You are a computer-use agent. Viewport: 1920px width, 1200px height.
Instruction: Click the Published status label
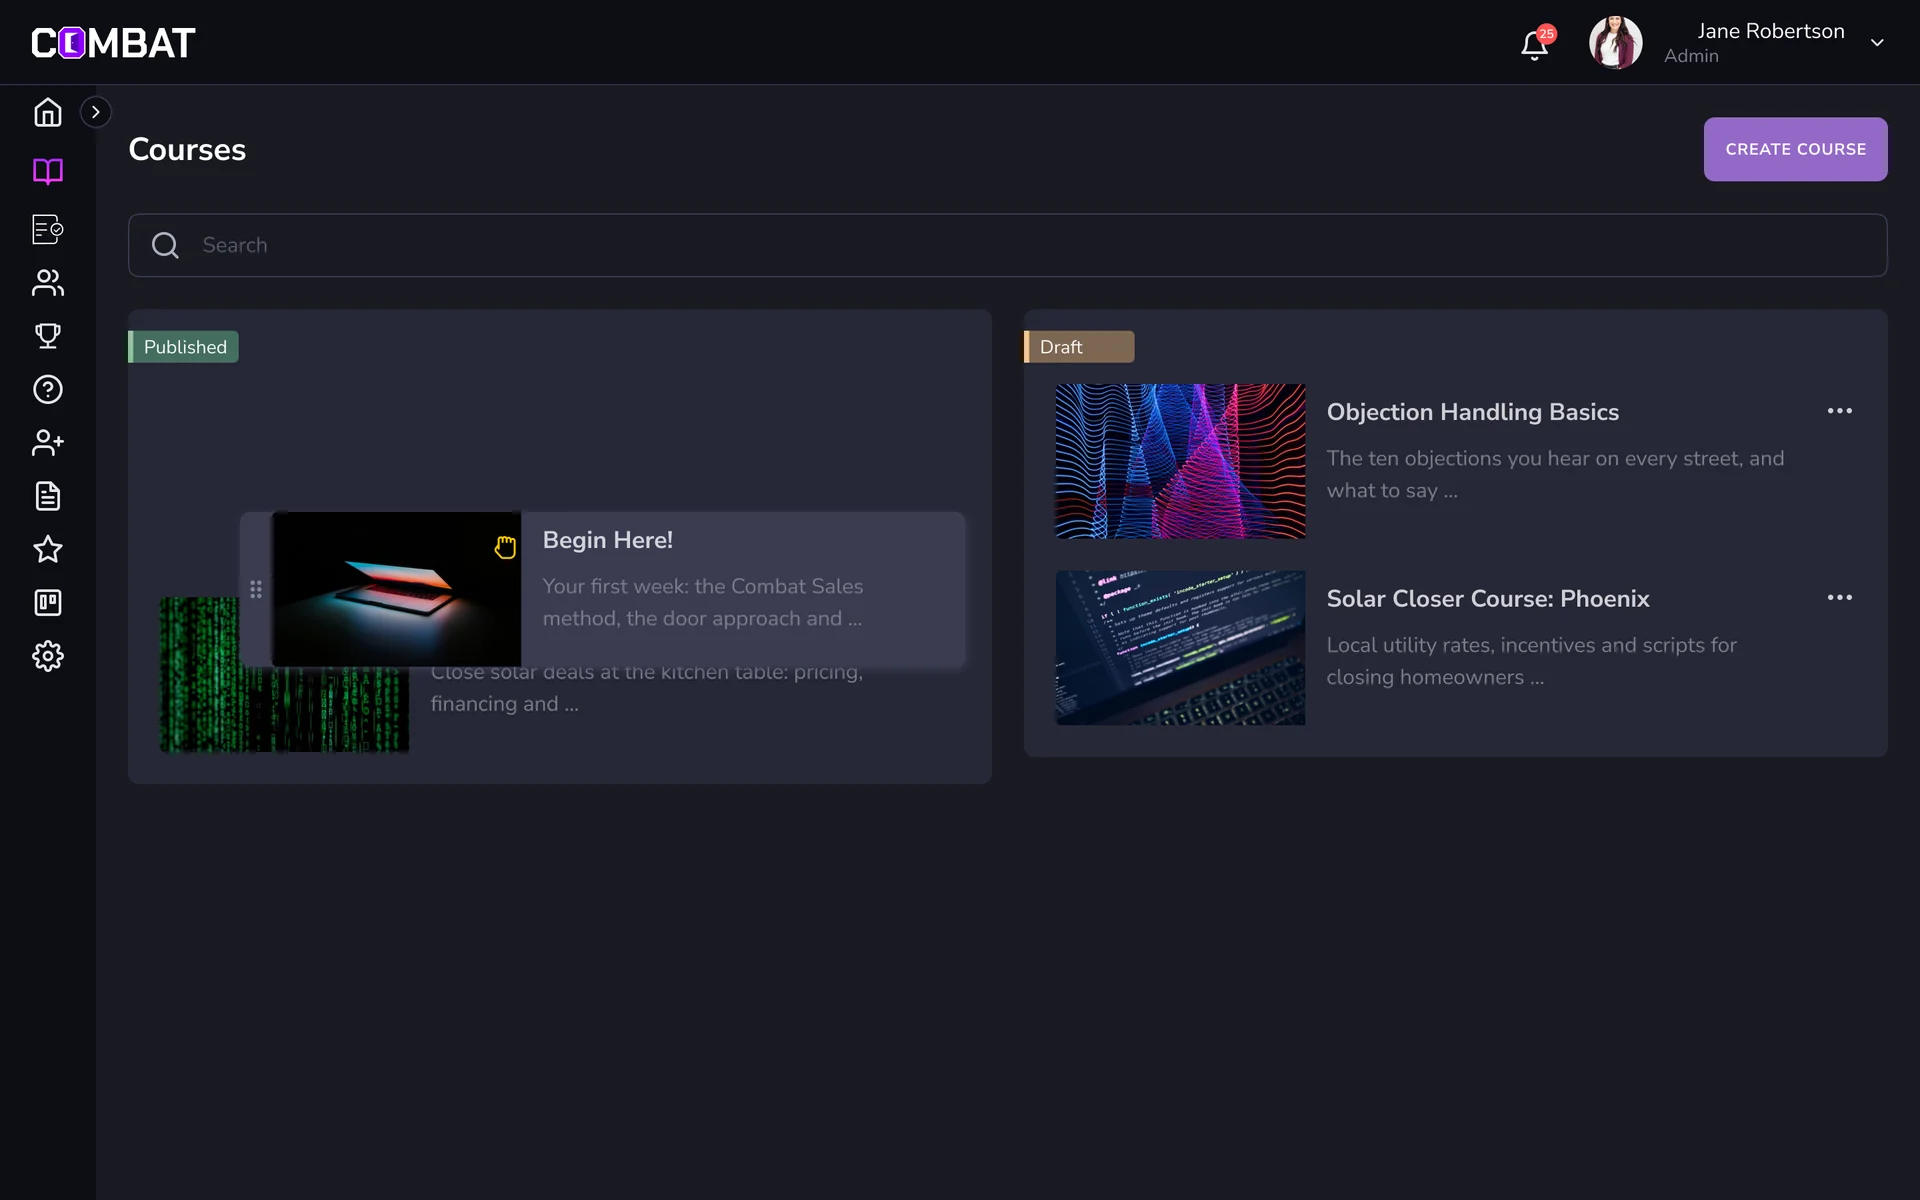point(184,347)
